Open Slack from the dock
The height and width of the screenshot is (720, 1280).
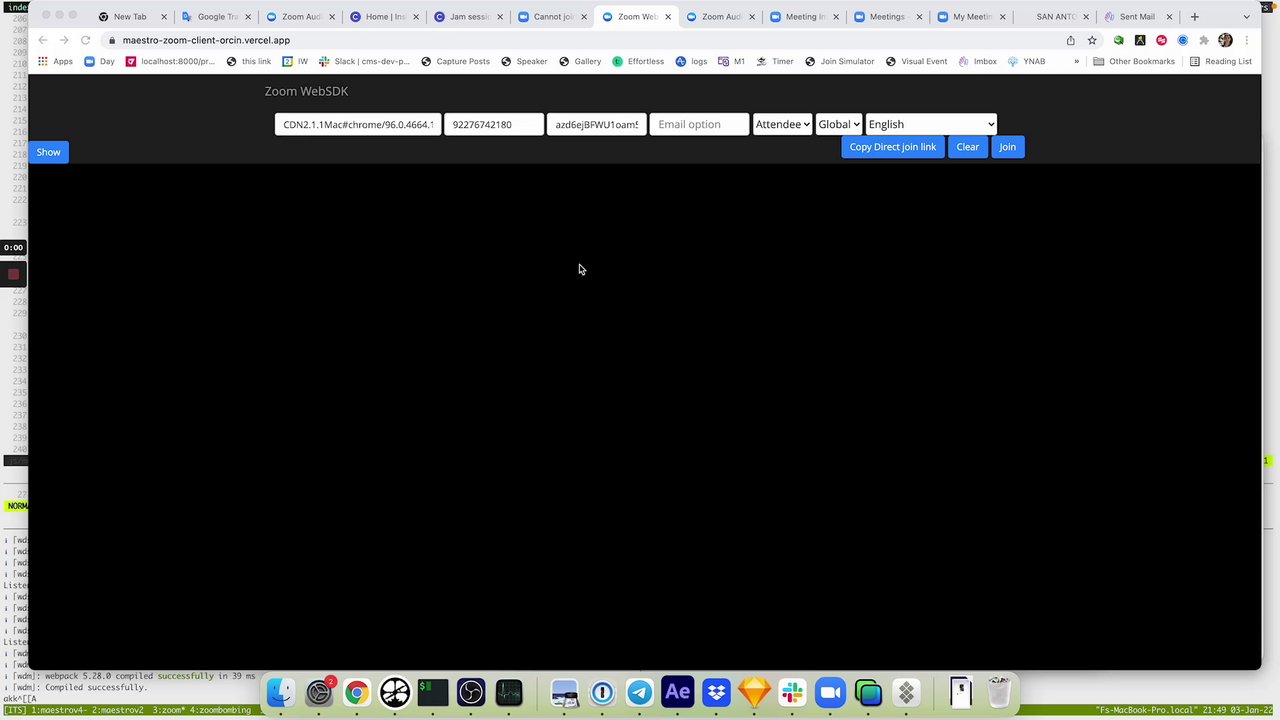coord(792,692)
